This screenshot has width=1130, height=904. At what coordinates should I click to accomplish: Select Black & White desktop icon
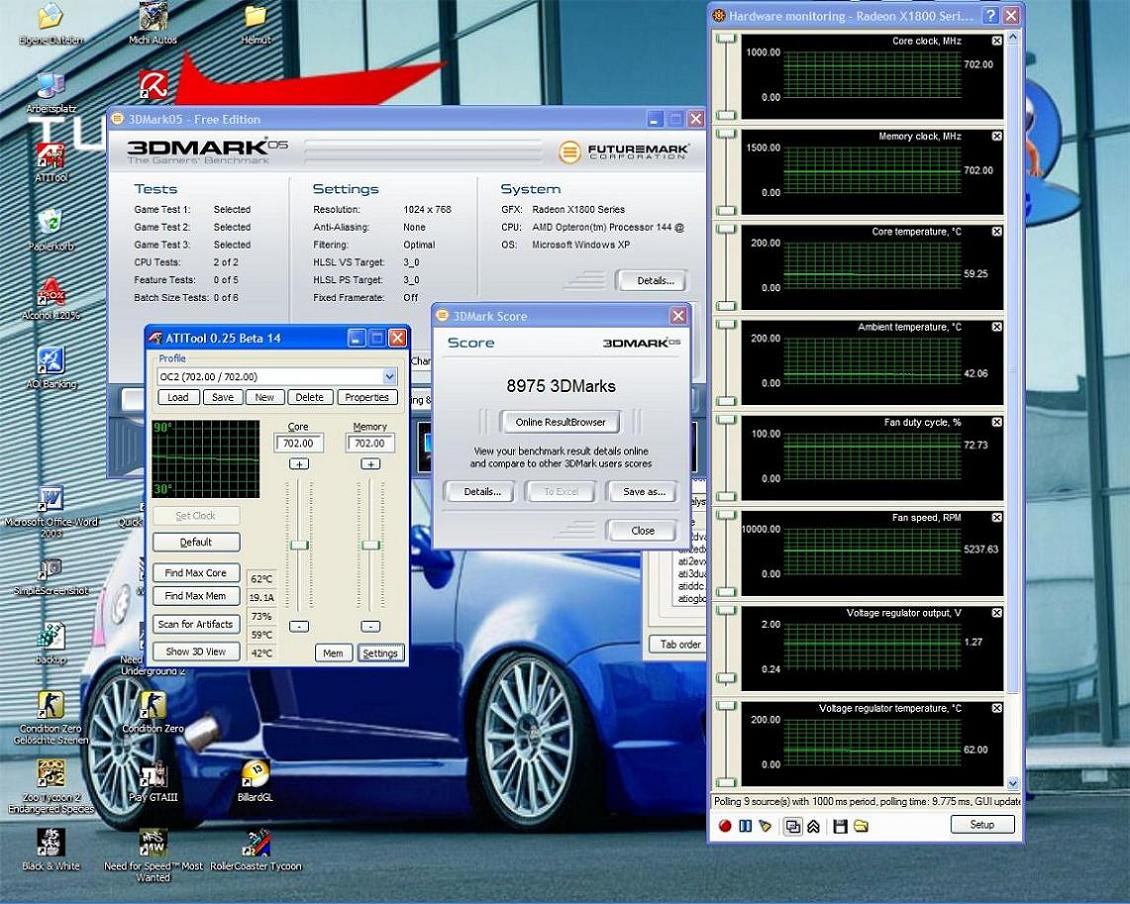[x=50, y=849]
